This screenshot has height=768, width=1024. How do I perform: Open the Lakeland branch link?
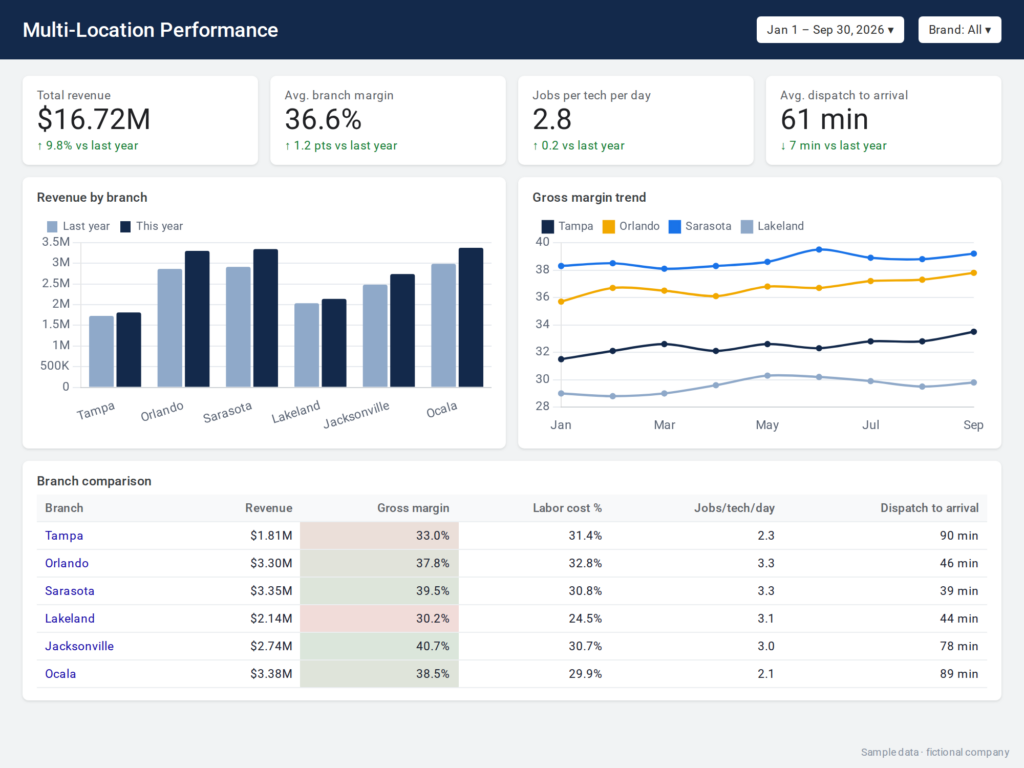[69, 618]
